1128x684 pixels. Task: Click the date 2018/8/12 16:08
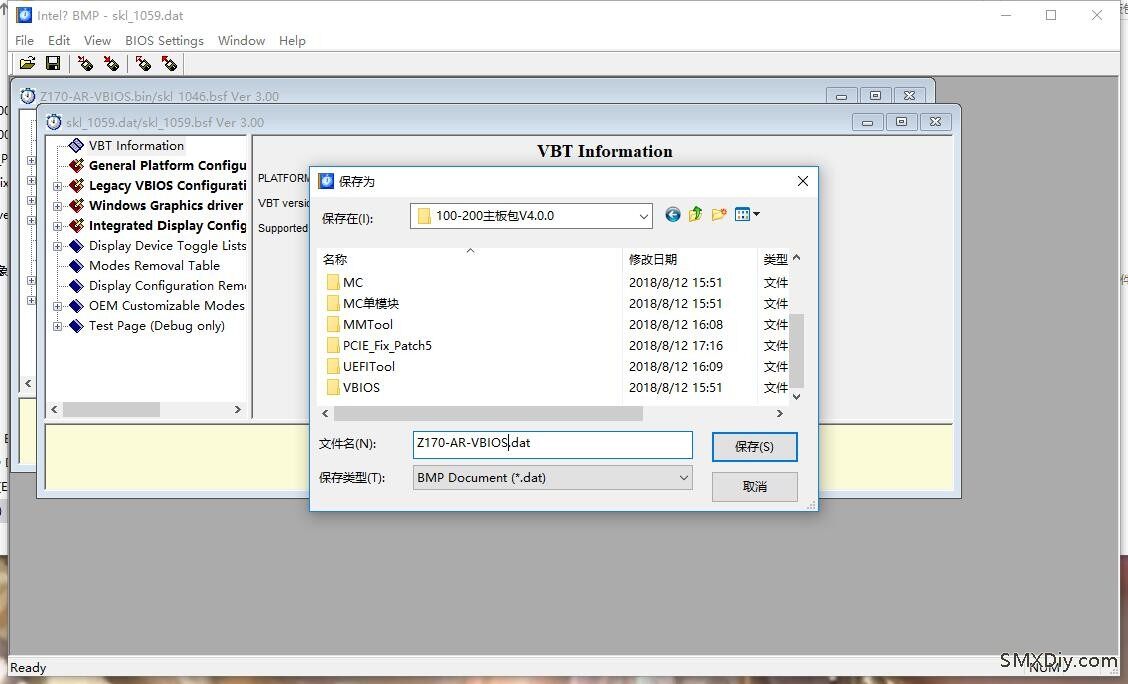click(x=676, y=324)
